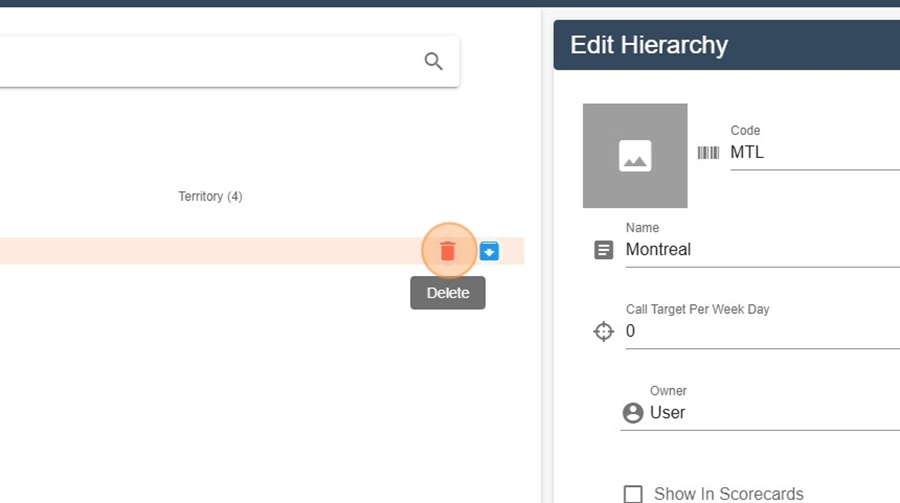
Task: Click the crosshair target icon
Action: (x=603, y=331)
